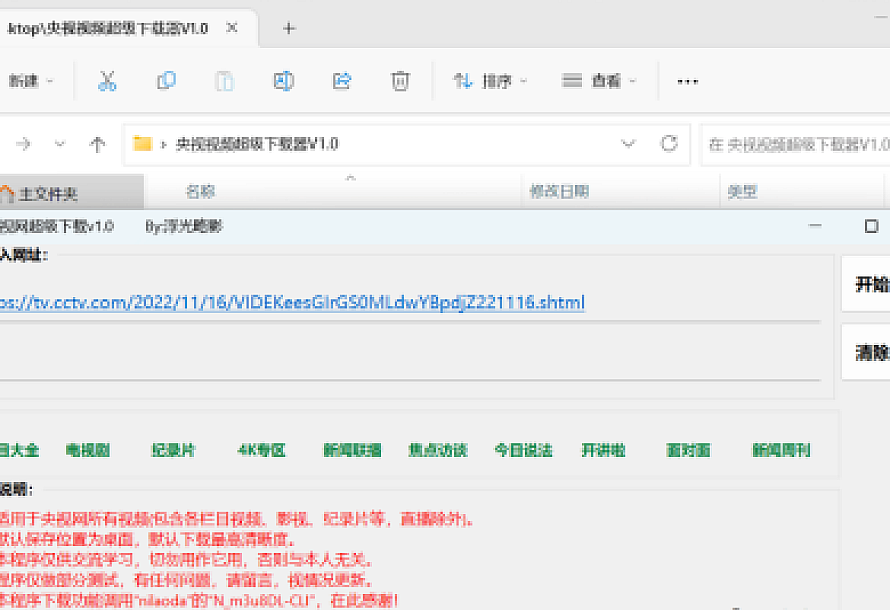The height and width of the screenshot is (610, 890).
Task: Open the 4K专区 category link
Action: pos(262,450)
